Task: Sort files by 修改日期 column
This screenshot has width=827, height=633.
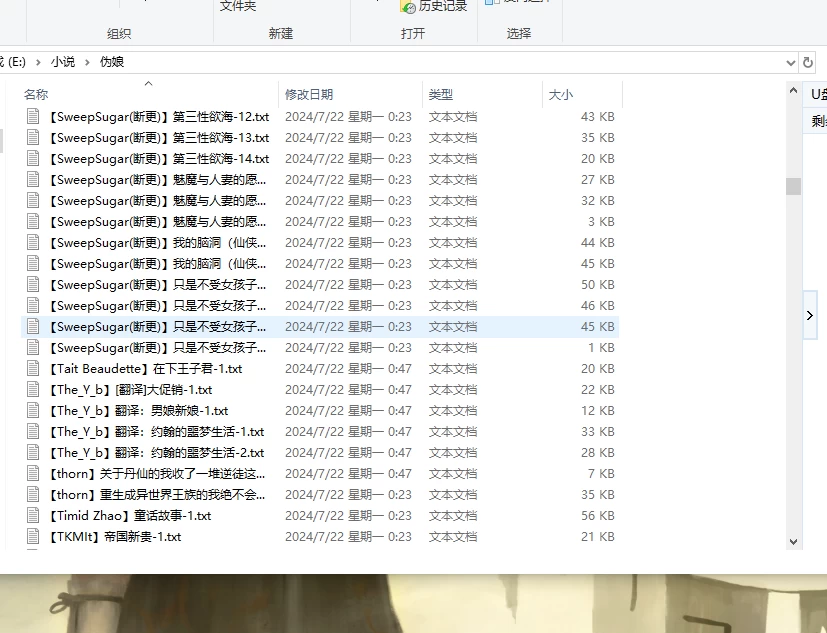Action: pyautogui.click(x=309, y=94)
